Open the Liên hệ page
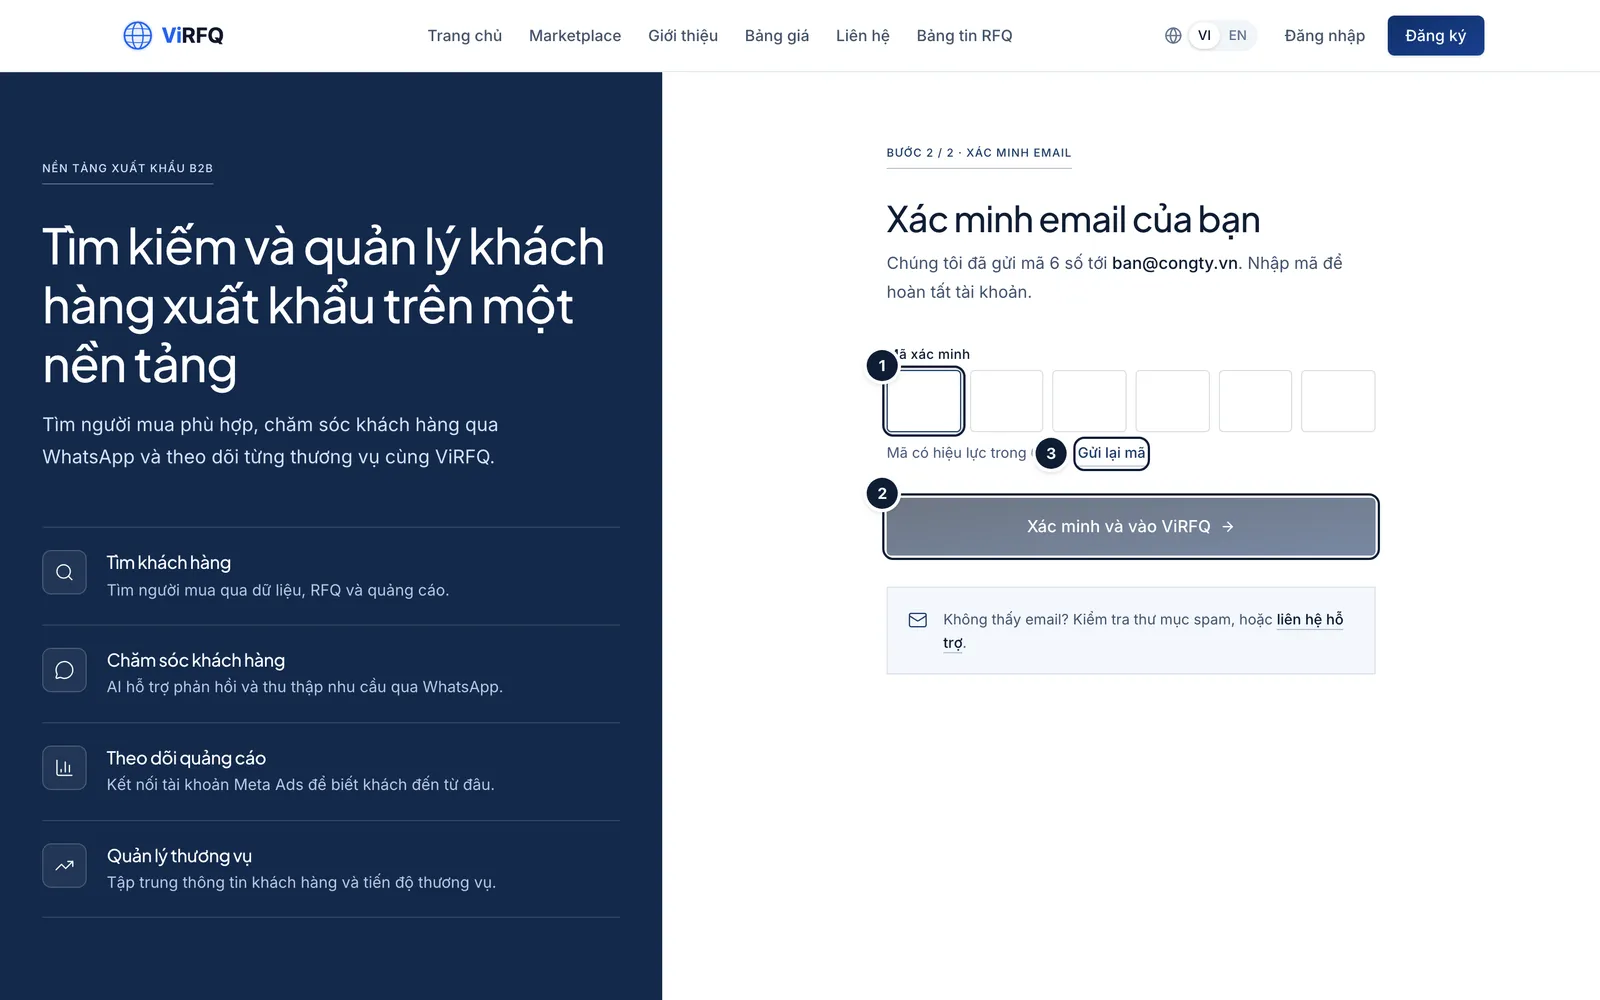 click(863, 36)
